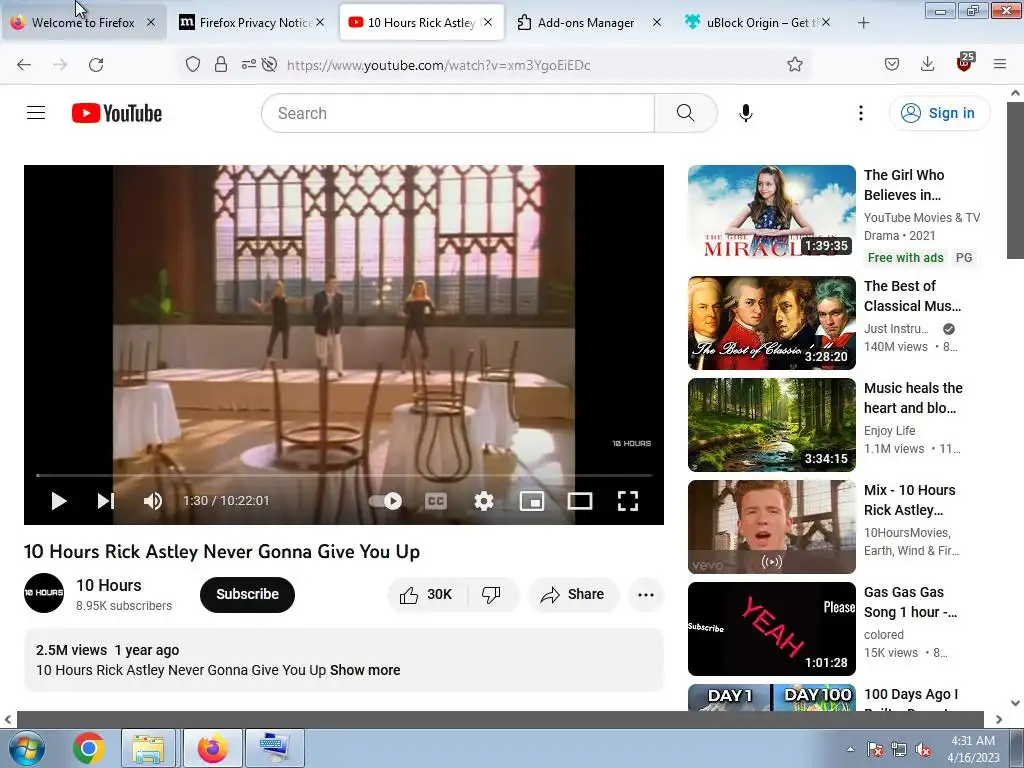This screenshot has height=768, width=1024.
Task: Dislike the video with thumbs down
Action: (492, 594)
